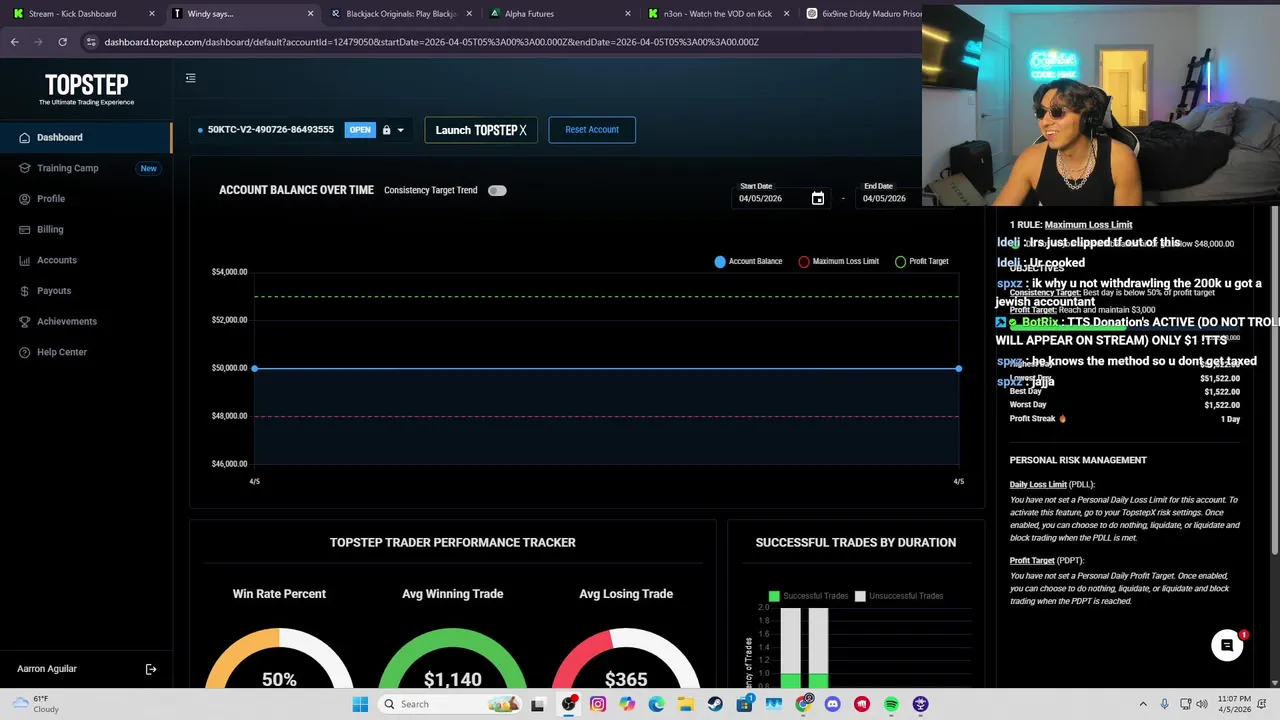The width and height of the screenshot is (1280, 720).
Task: Expand the account selector dropdown arrow
Action: point(400,130)
